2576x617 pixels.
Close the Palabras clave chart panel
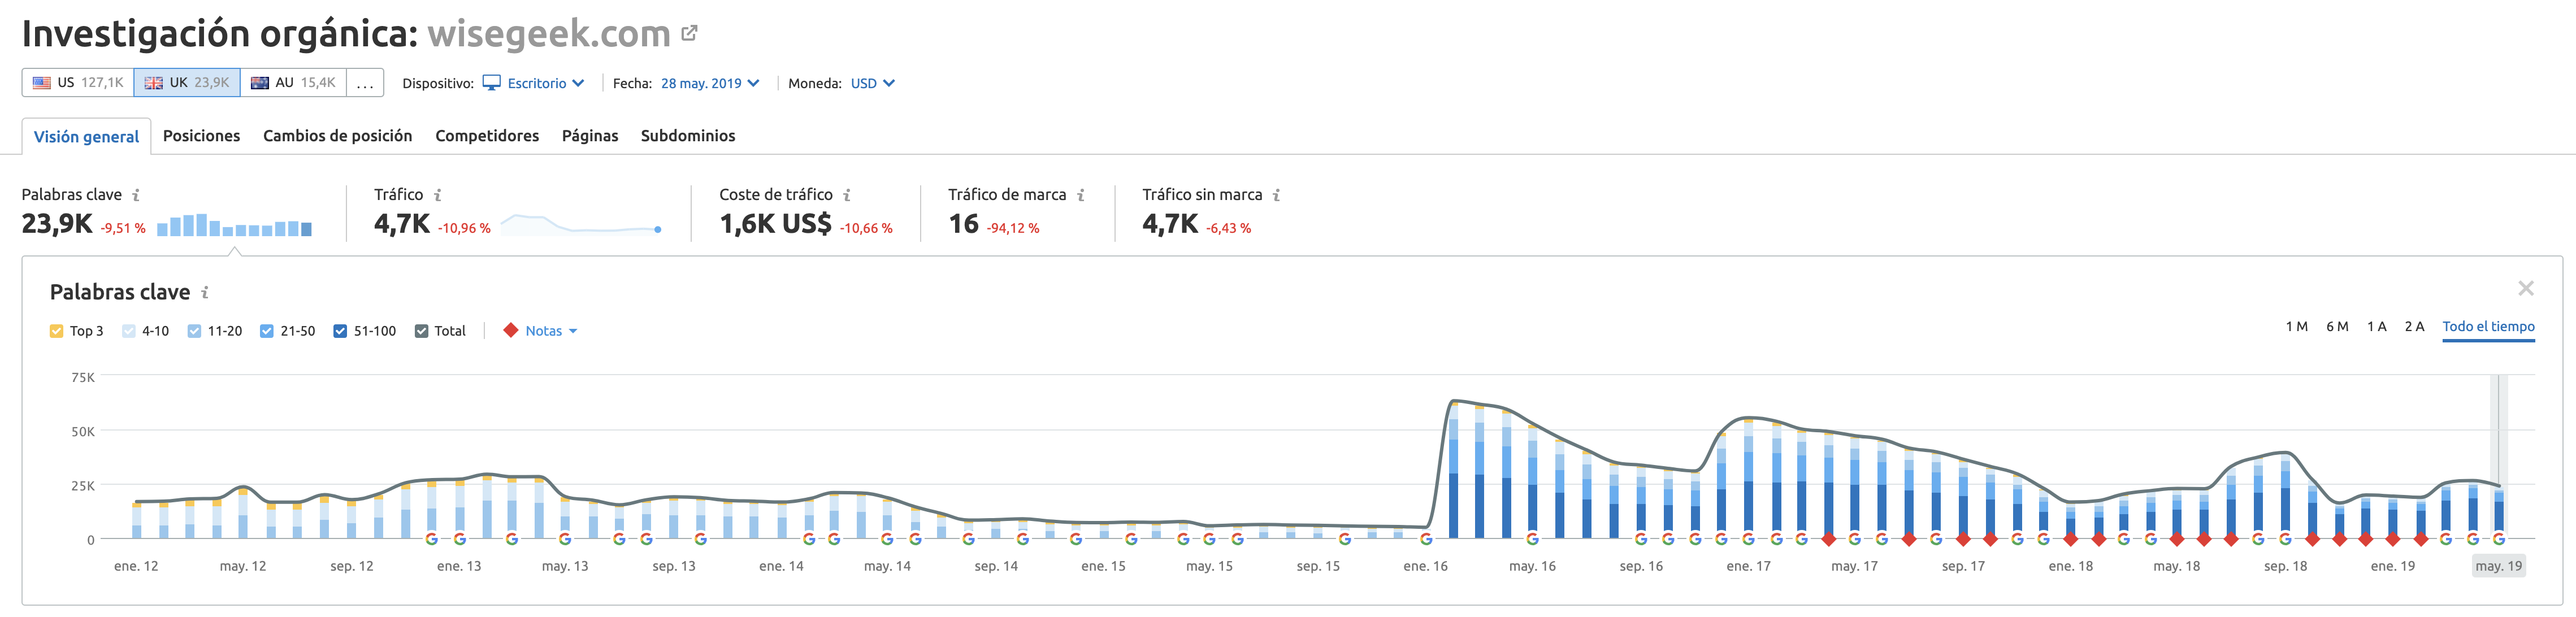(x=2525, y=289)
